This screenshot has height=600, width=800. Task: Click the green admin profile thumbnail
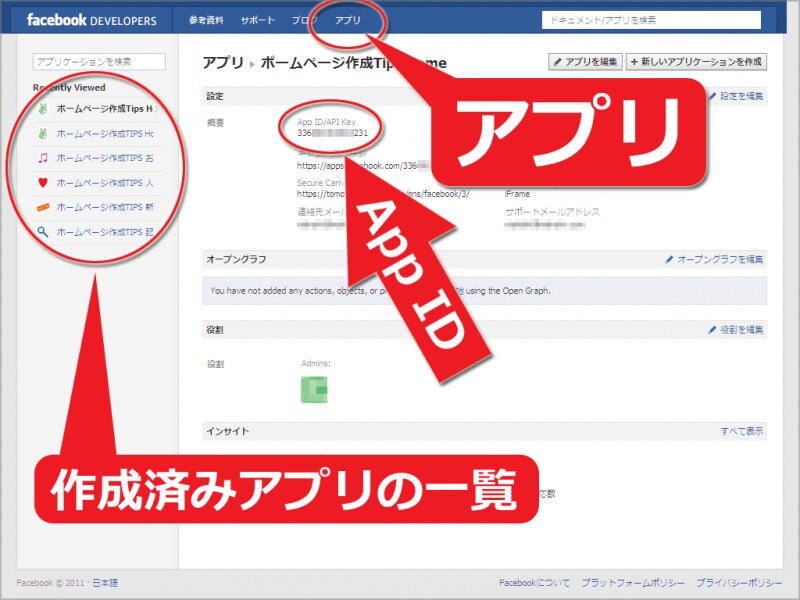(314, 390)
